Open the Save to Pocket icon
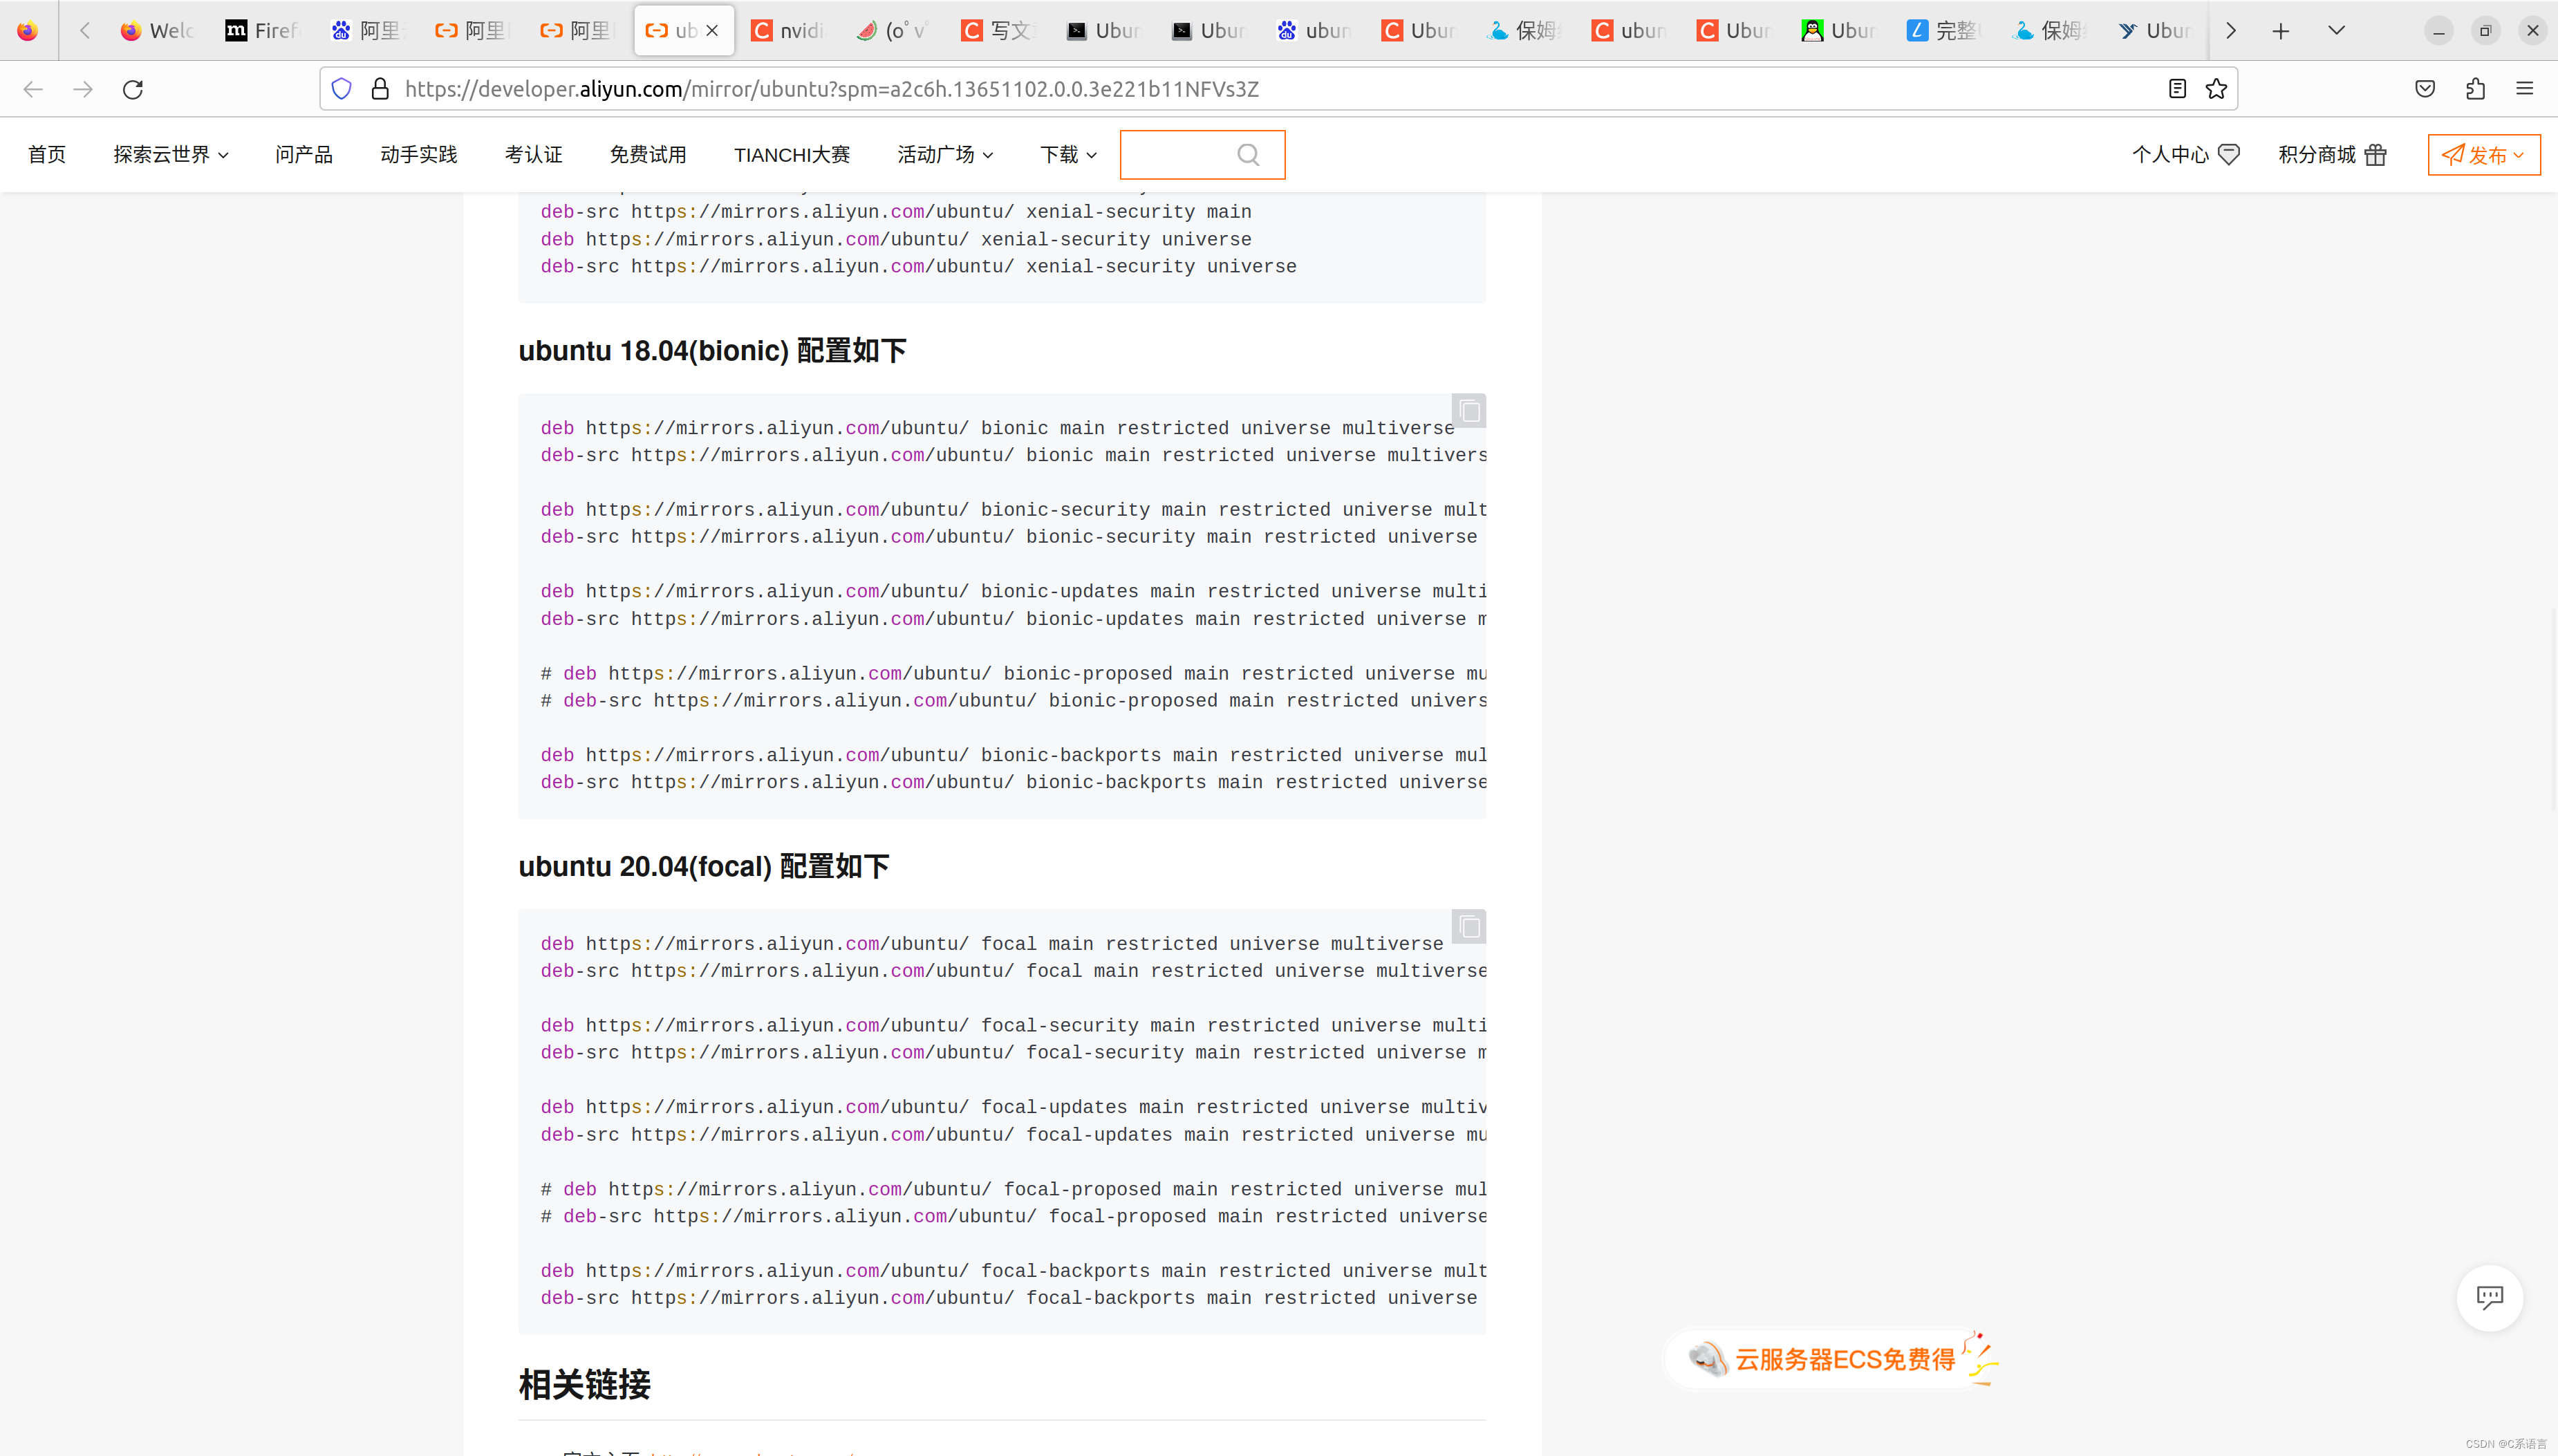The height and width of the screenshot is (1456, 2558). 2425,89
